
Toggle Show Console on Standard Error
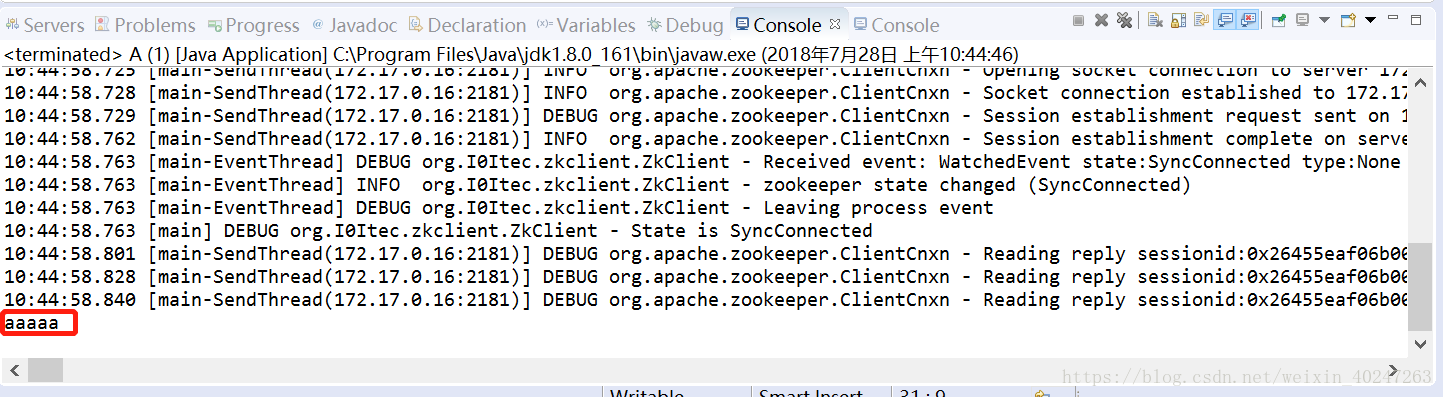coord(1248,20)
